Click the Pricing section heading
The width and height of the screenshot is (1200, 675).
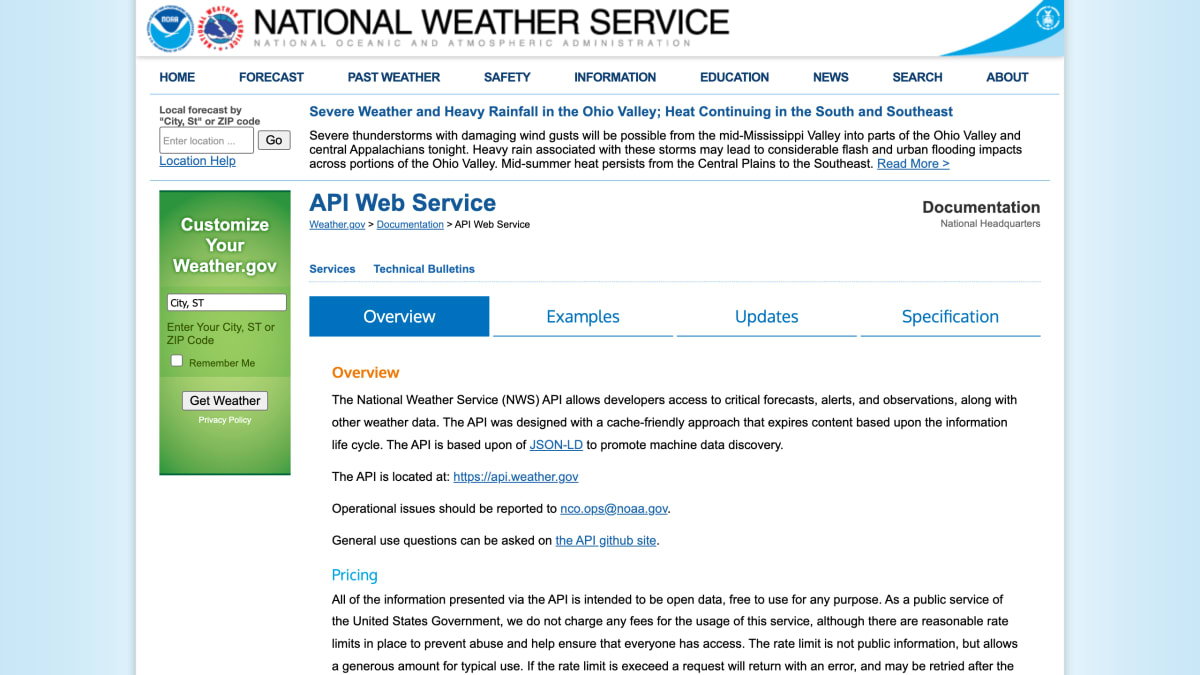(x=355, y=575)
